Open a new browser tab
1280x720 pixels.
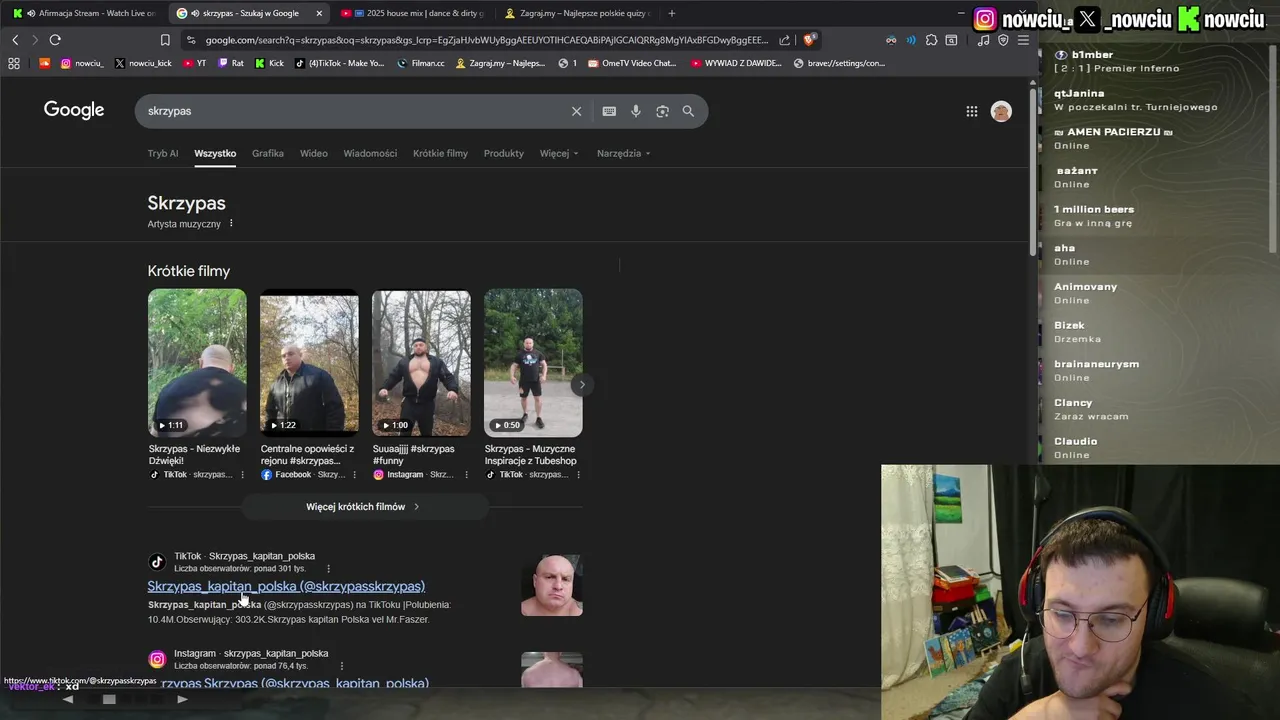tap(671, 13)
